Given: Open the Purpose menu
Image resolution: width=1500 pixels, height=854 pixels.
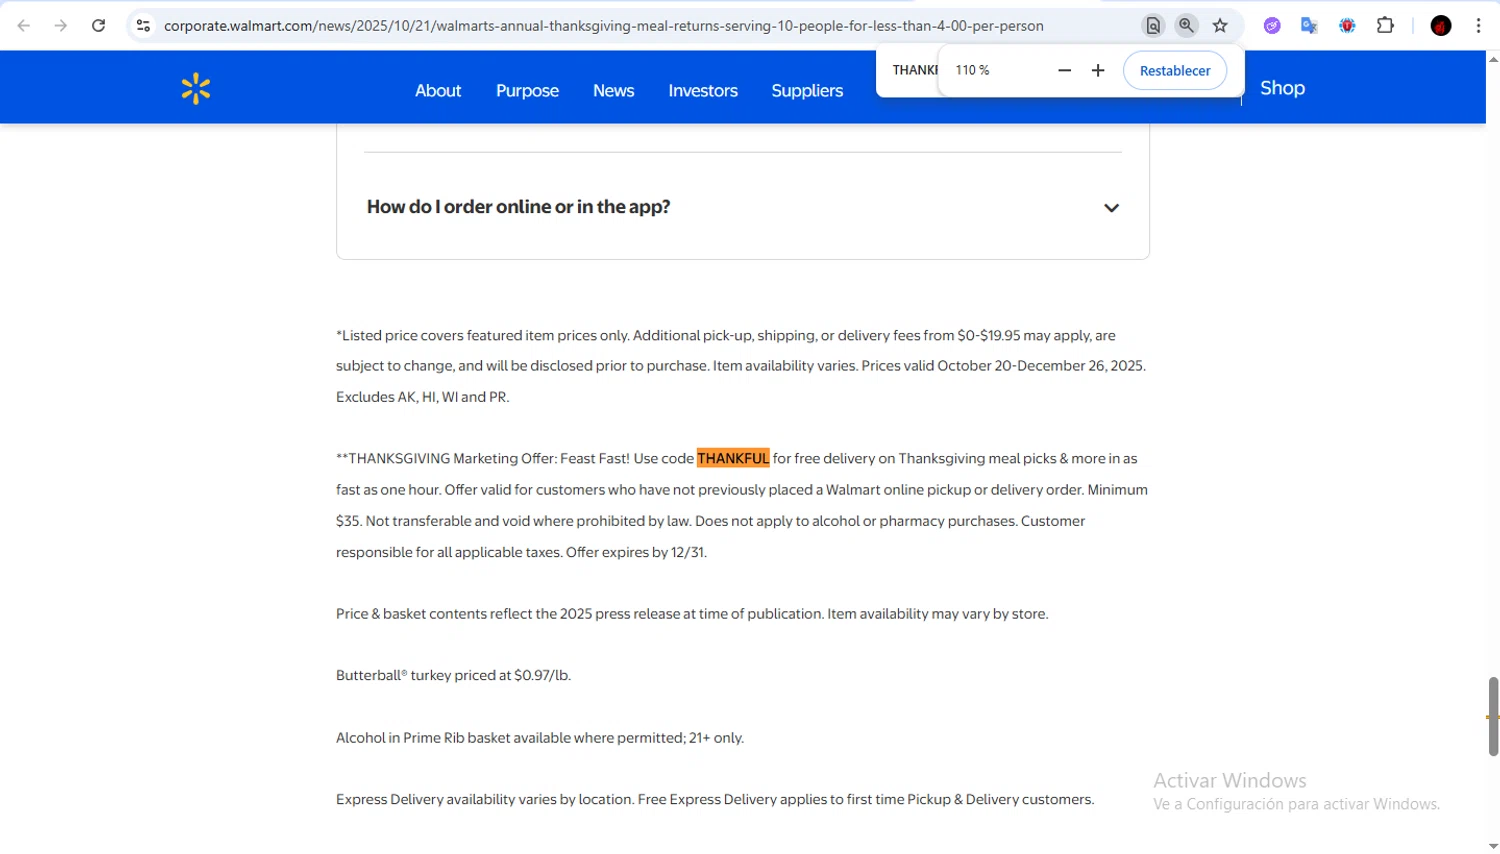Looking at the screenshot, I should pos(527,90).
